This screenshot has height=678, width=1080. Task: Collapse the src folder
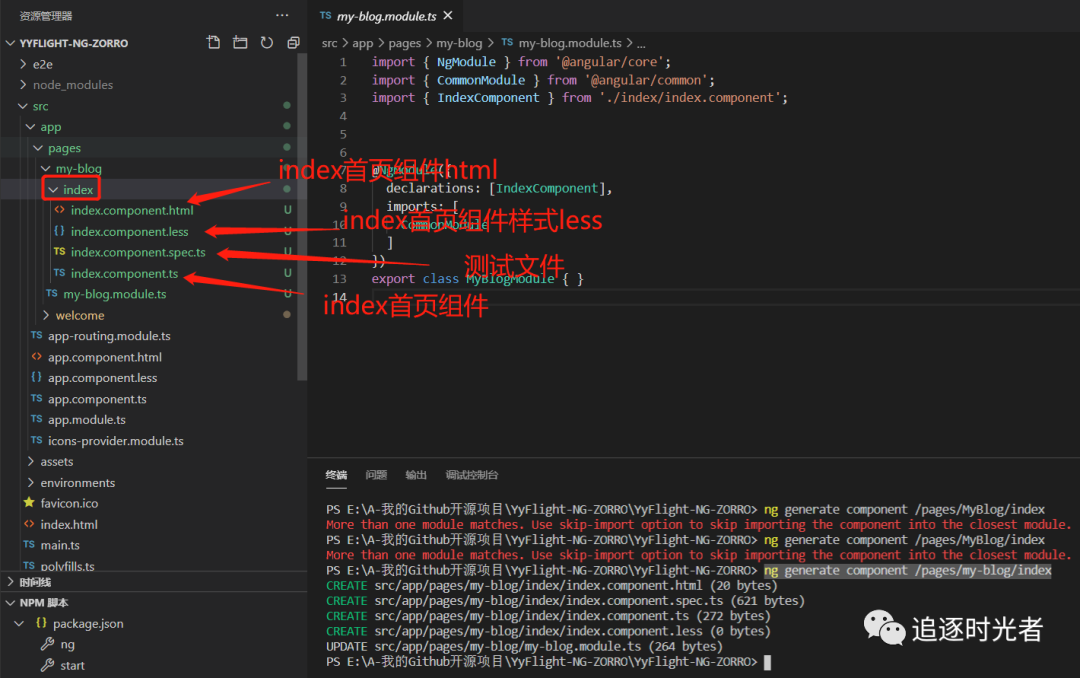(x=23, y=105)
